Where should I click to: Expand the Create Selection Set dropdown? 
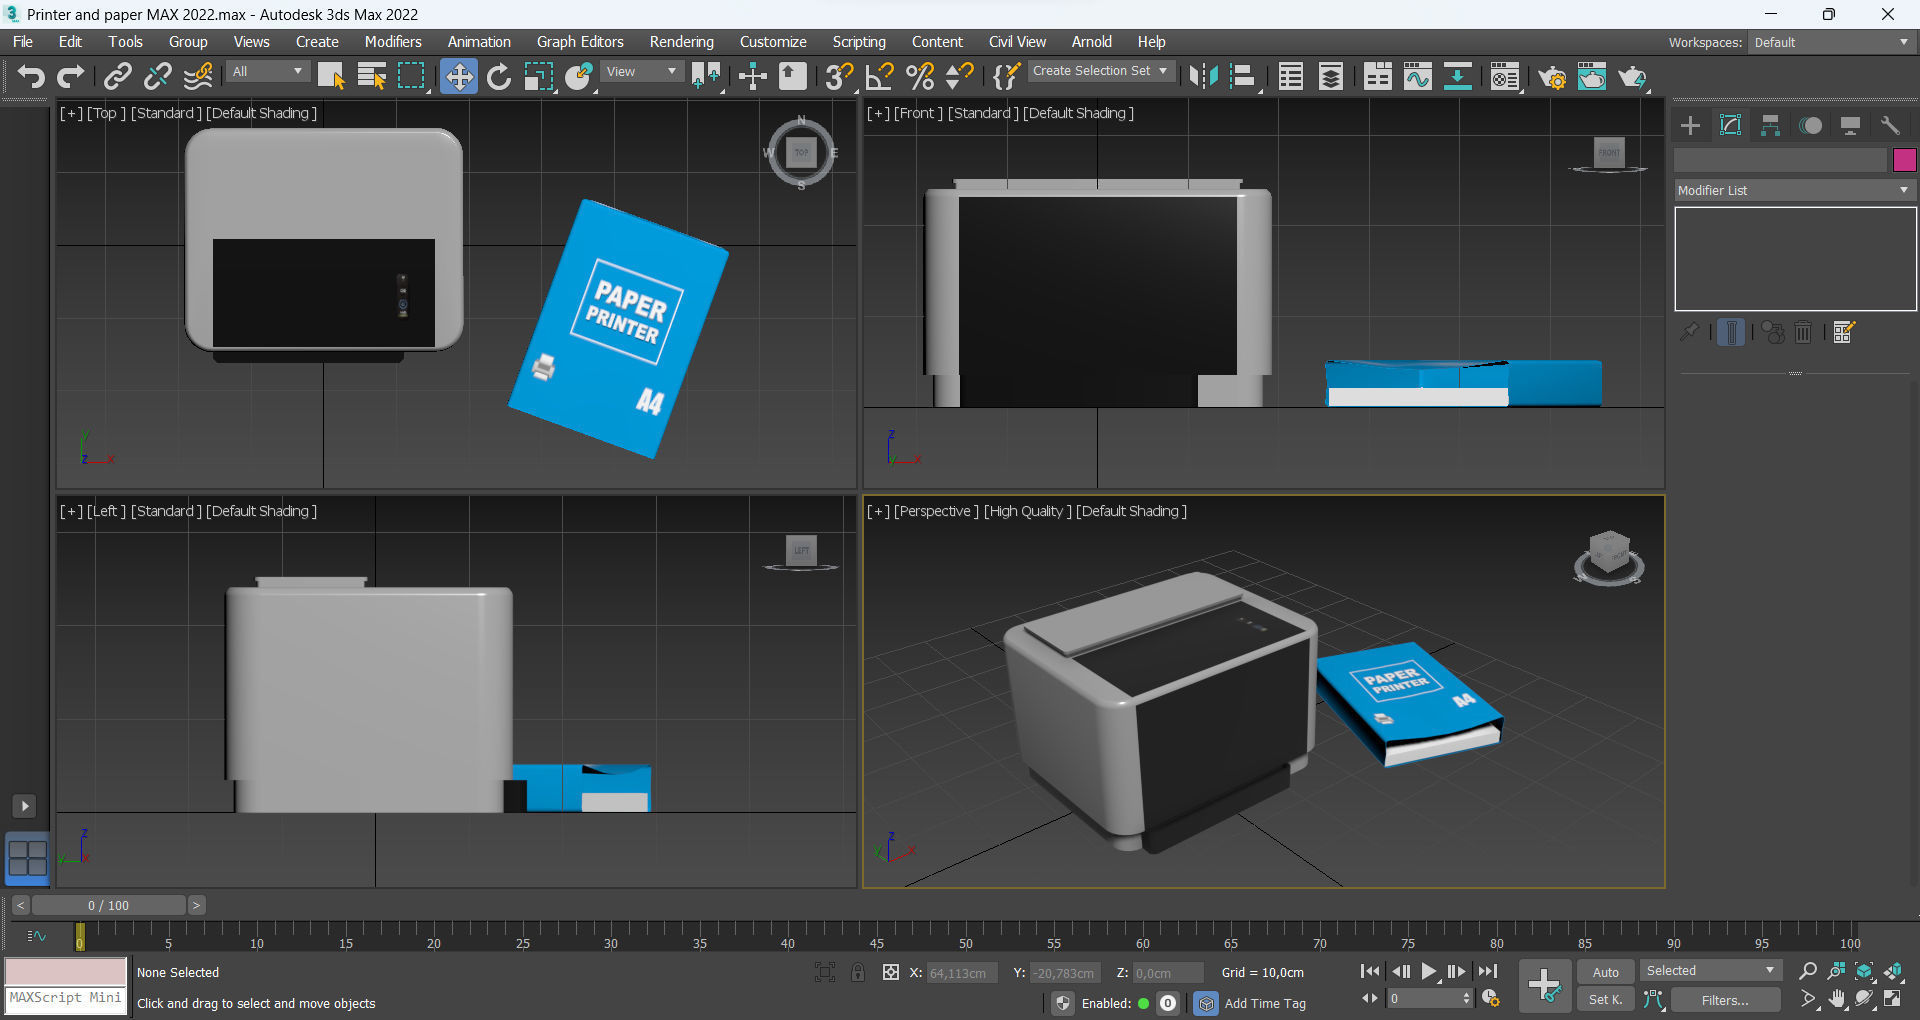coord(1100,71)
